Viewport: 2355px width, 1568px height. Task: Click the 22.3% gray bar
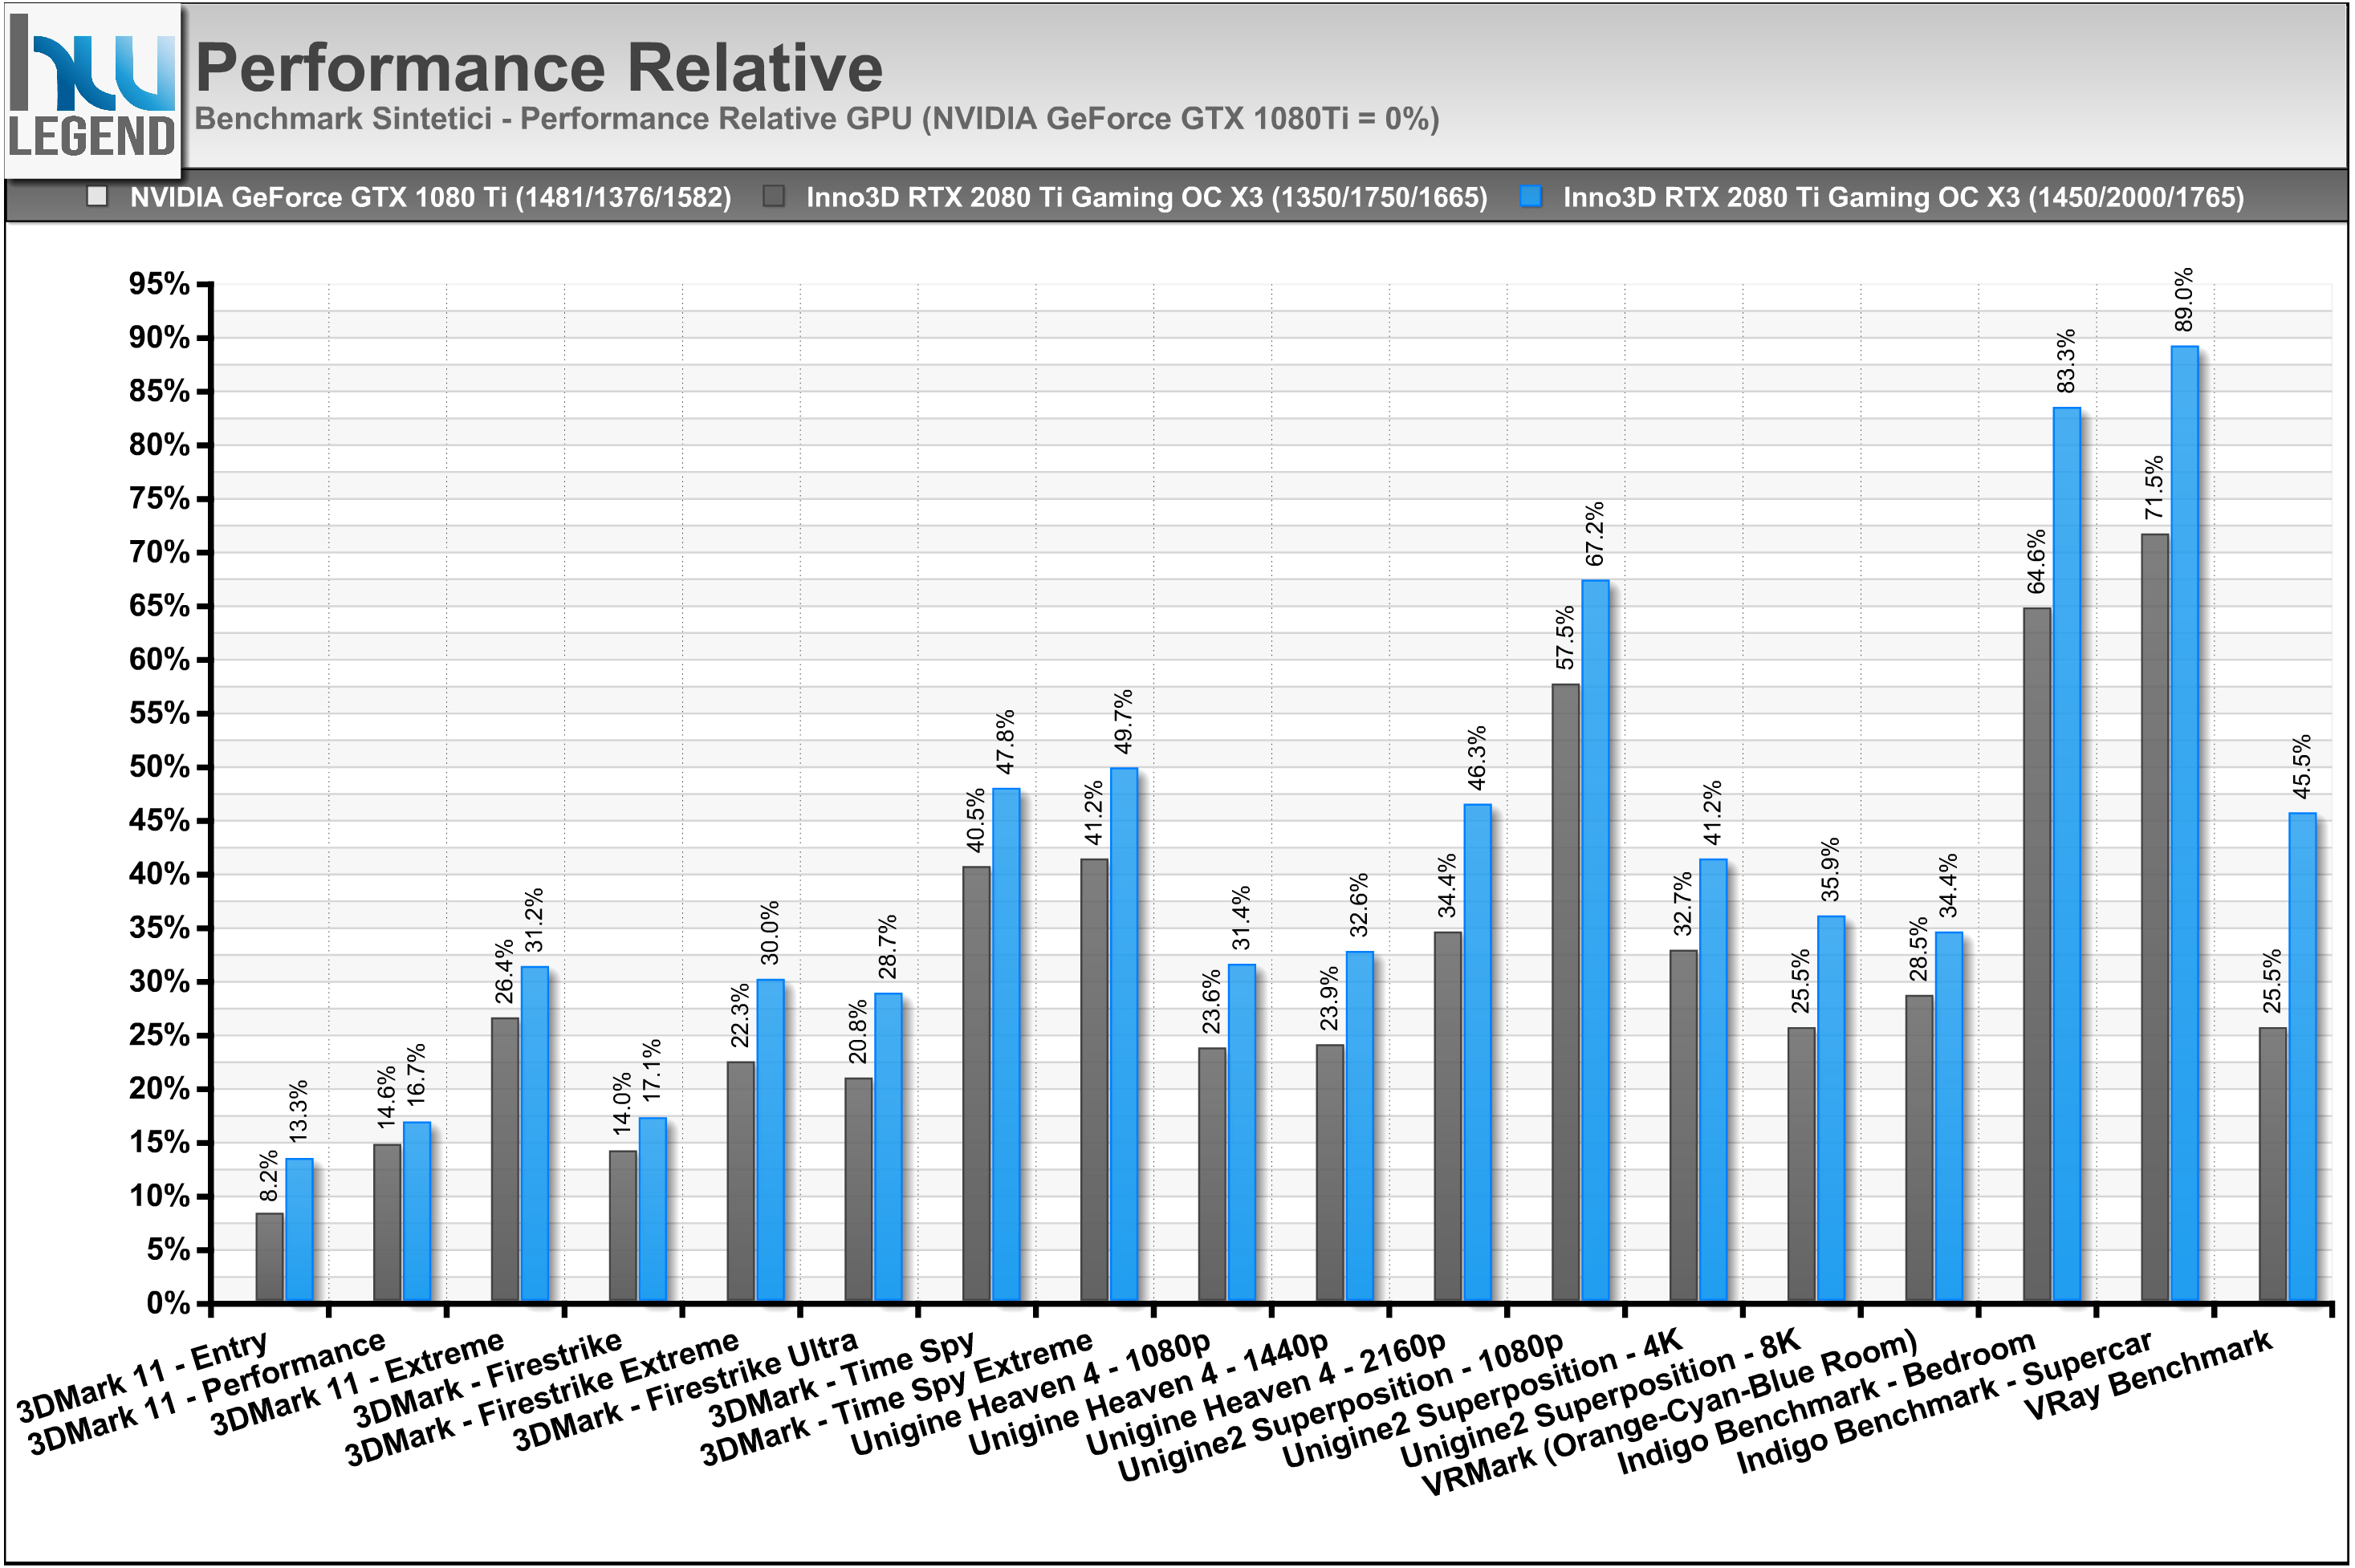pos(740,1182)
